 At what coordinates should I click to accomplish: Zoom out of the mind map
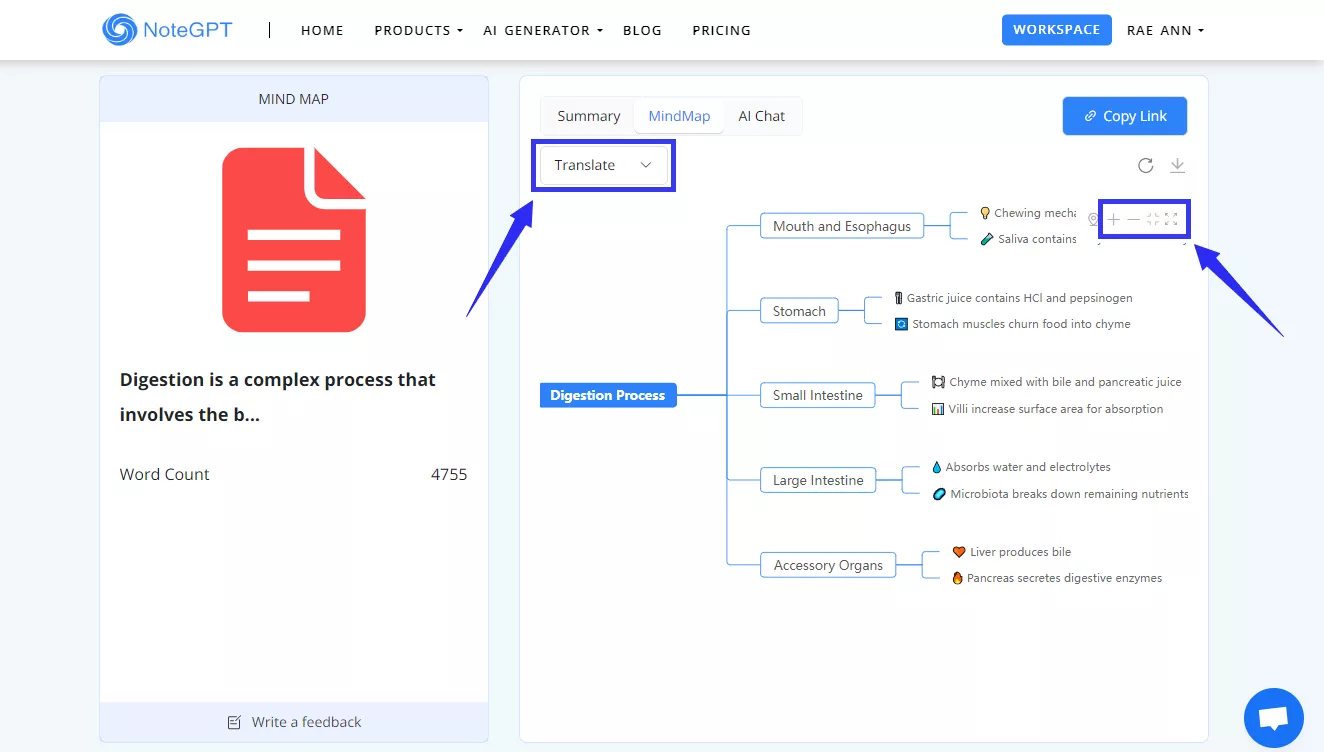(1134, 219)
